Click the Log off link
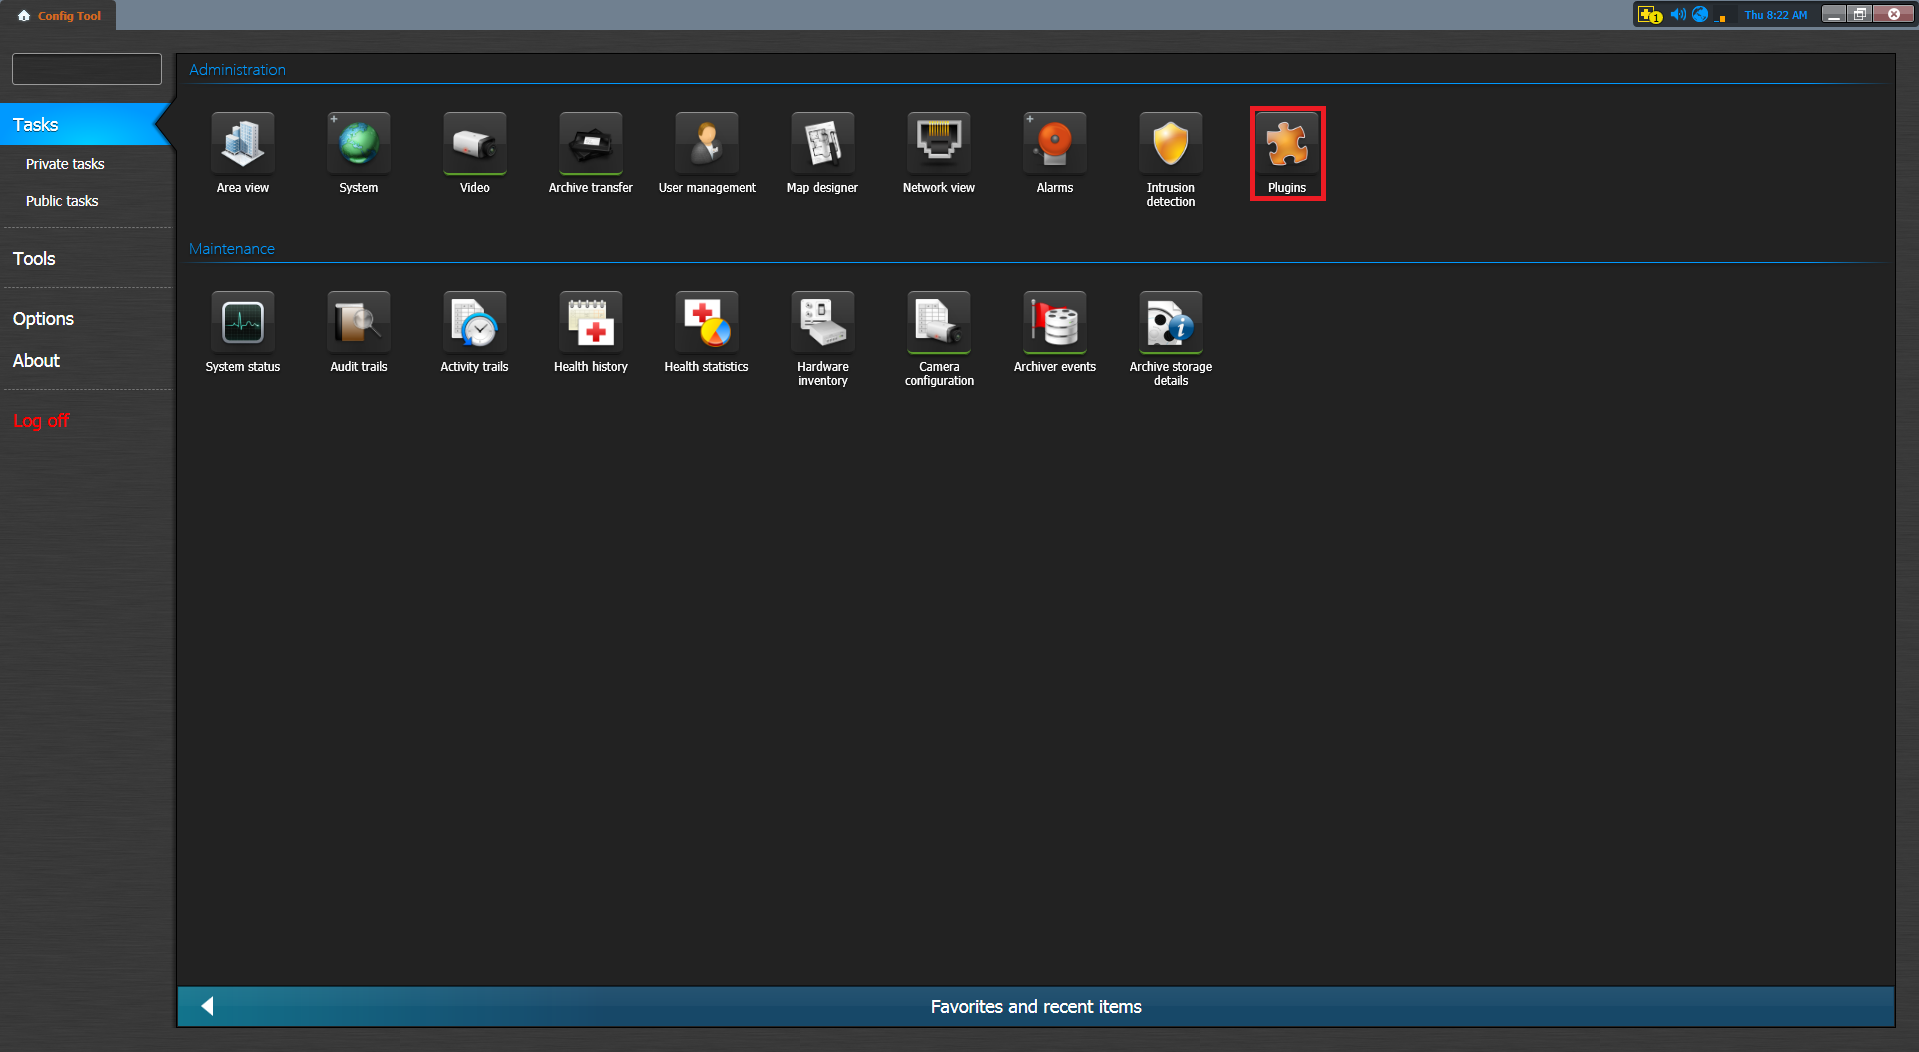The width and height of the screenshot is (1919, 1052). [x=41, y=421]
